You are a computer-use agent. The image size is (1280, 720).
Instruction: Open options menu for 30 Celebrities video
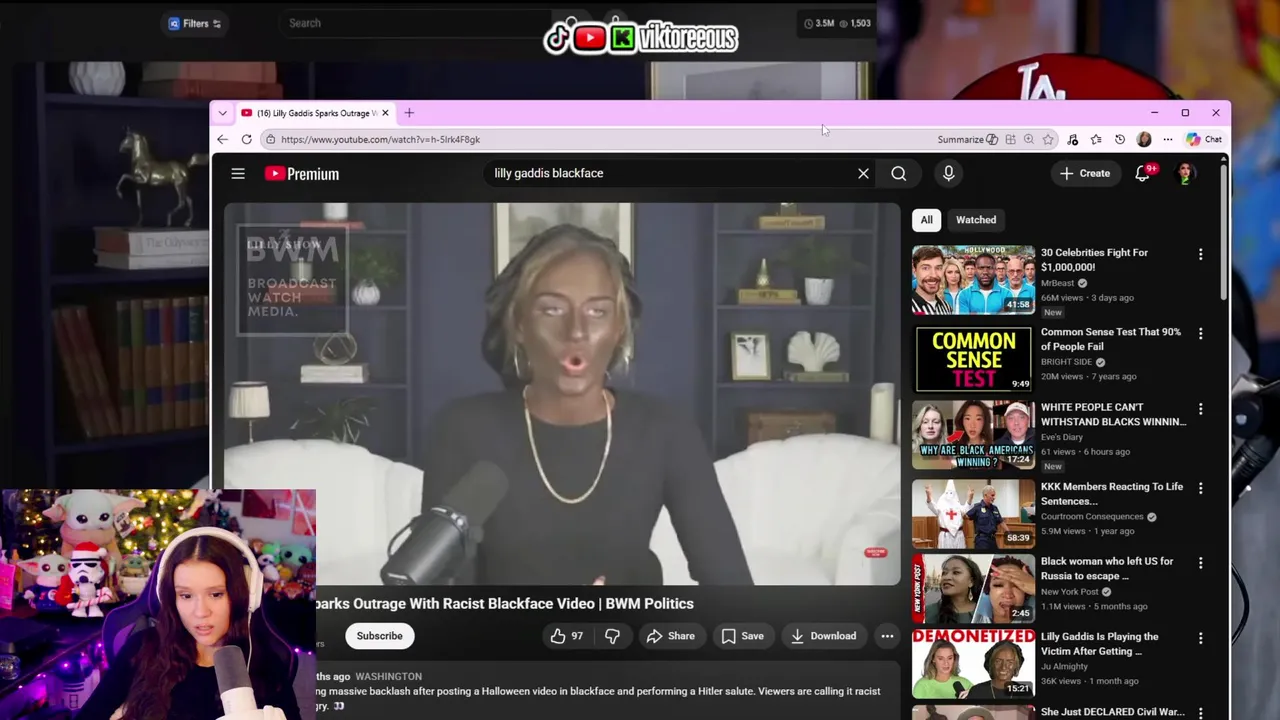point(1201,254)
